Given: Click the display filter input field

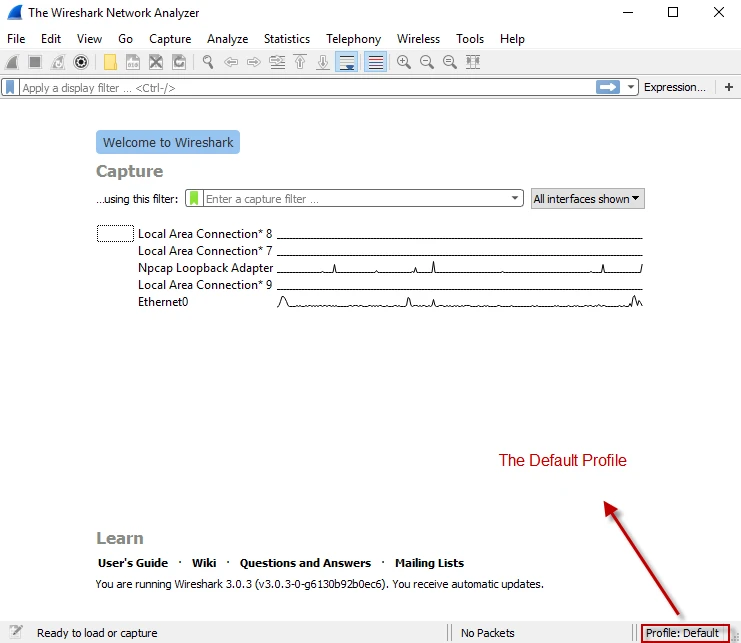Looking at the screenshot, I should click(307, 88).
